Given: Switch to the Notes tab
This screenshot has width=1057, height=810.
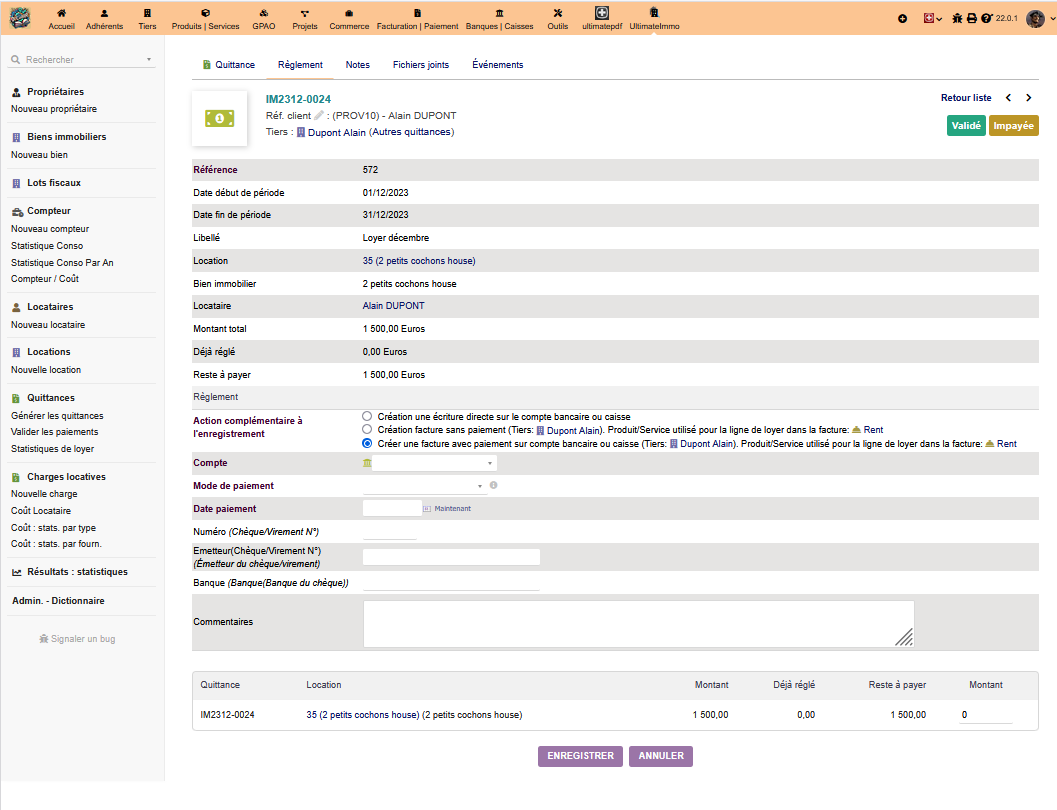Looking at the screenshot, I should [357, 65].
